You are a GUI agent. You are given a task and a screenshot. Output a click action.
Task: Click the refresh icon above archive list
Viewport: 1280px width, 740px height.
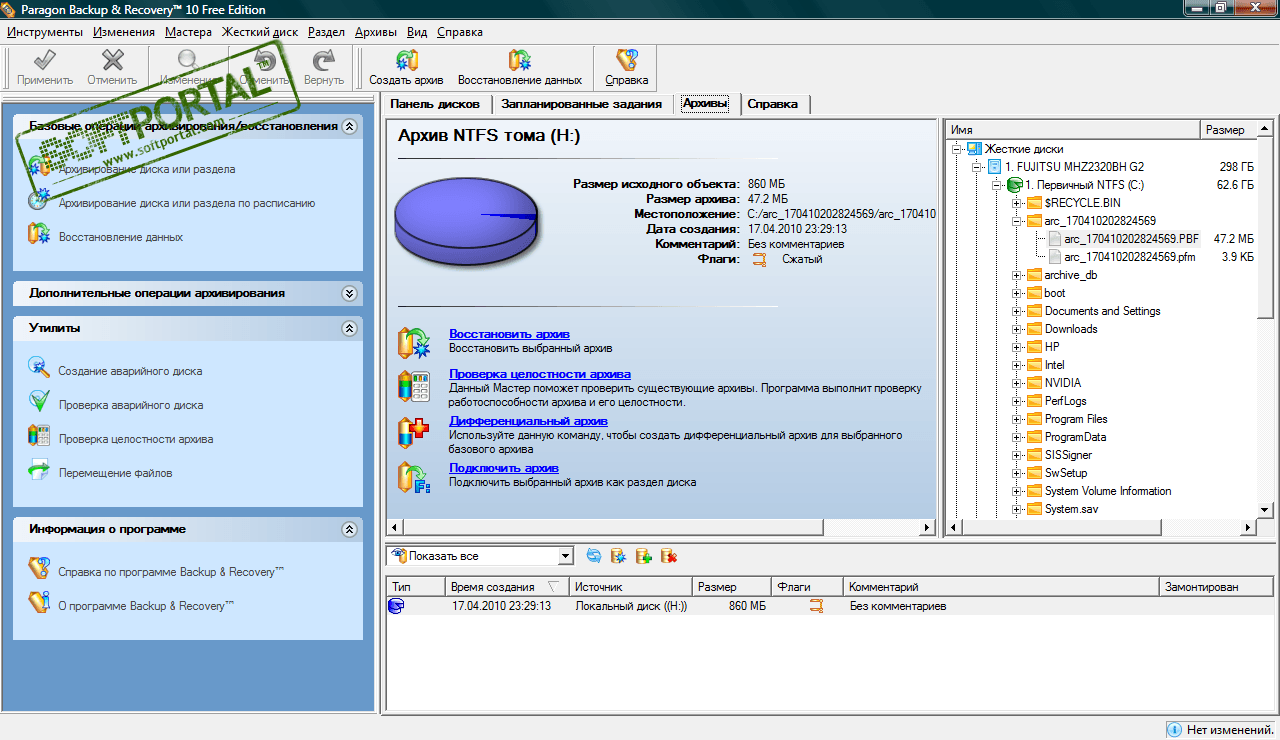coord(594,556)
